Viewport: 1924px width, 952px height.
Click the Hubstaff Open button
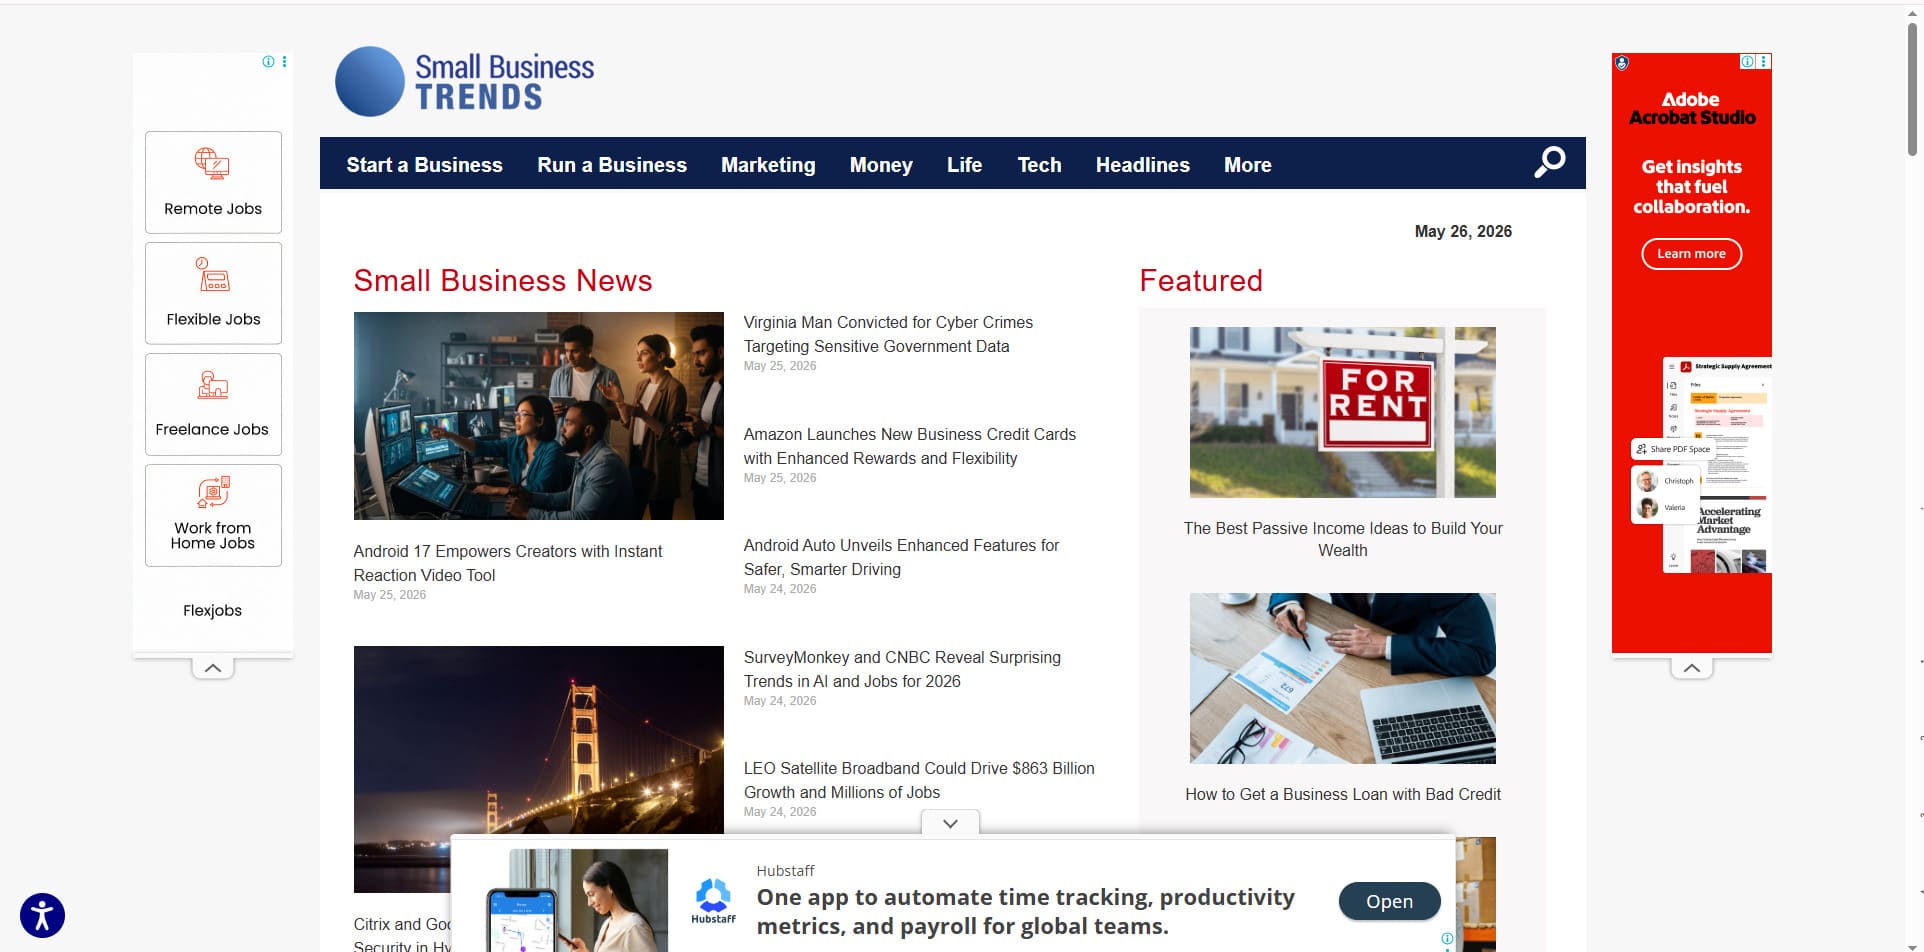click(x=1389, y=901)
